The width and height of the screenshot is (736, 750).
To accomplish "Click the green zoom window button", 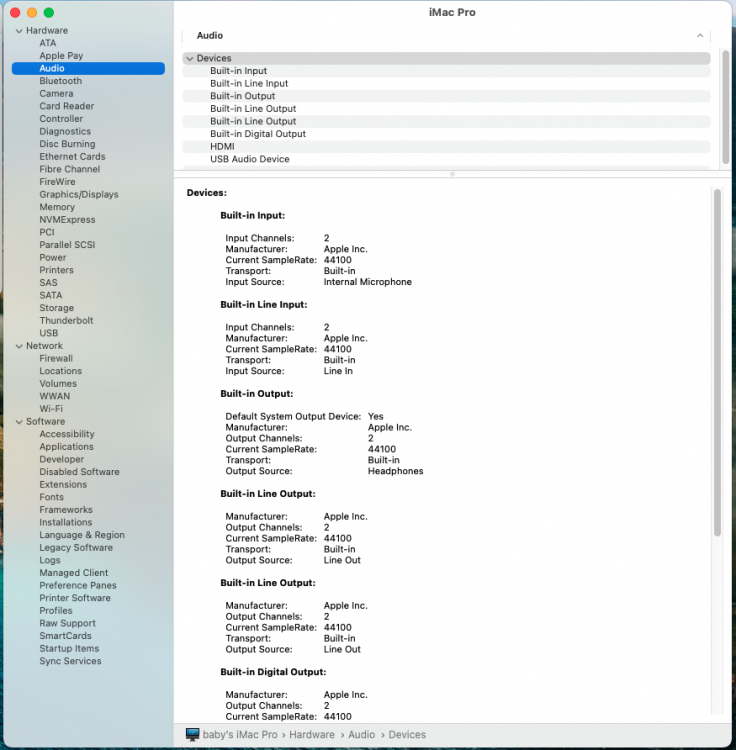I will pyautogui.click(x=49, y=13).
